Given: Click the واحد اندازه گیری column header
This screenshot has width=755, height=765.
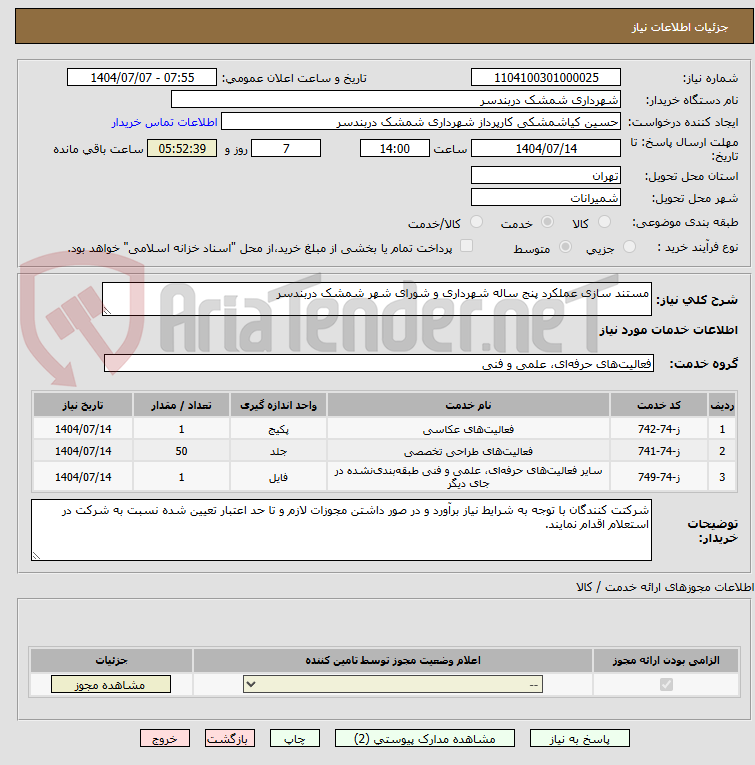Looking at the screenshot, I should pyautogui.click(x=278, y=405).
